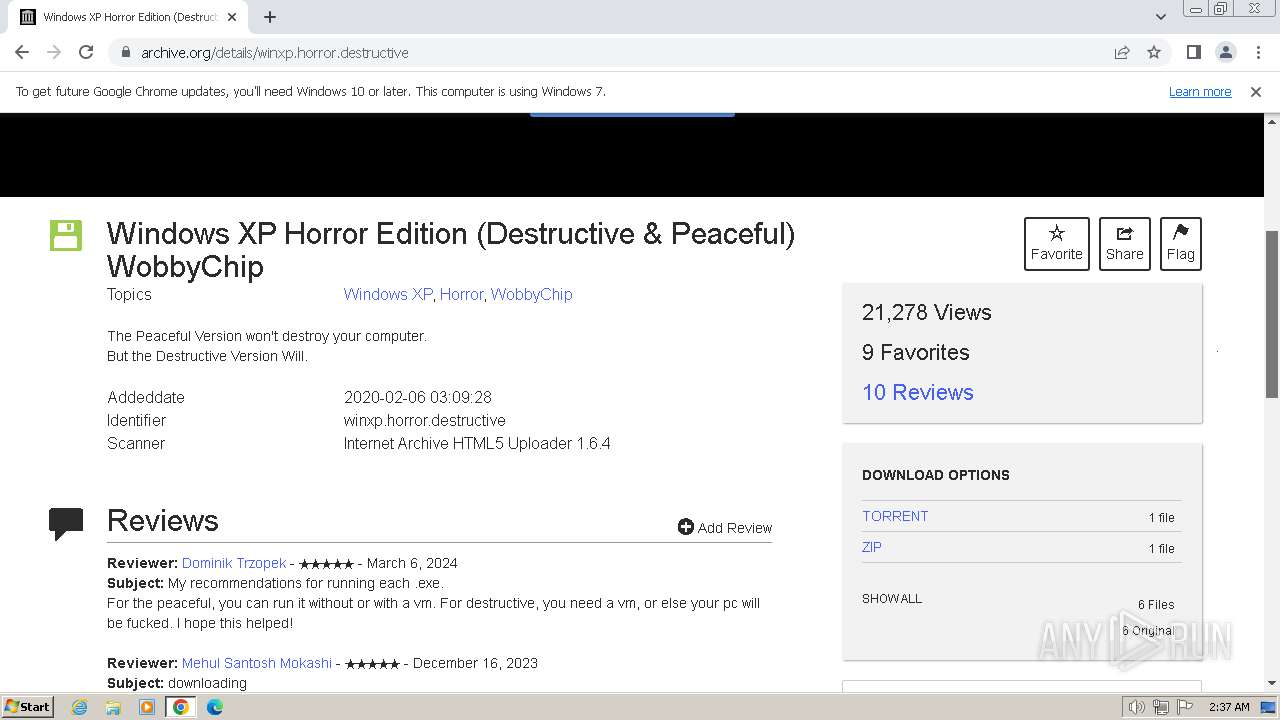This screenshot has width=1280, height=720.
Task: Open a new tab with plus button
Action: (x=270, y=17)
